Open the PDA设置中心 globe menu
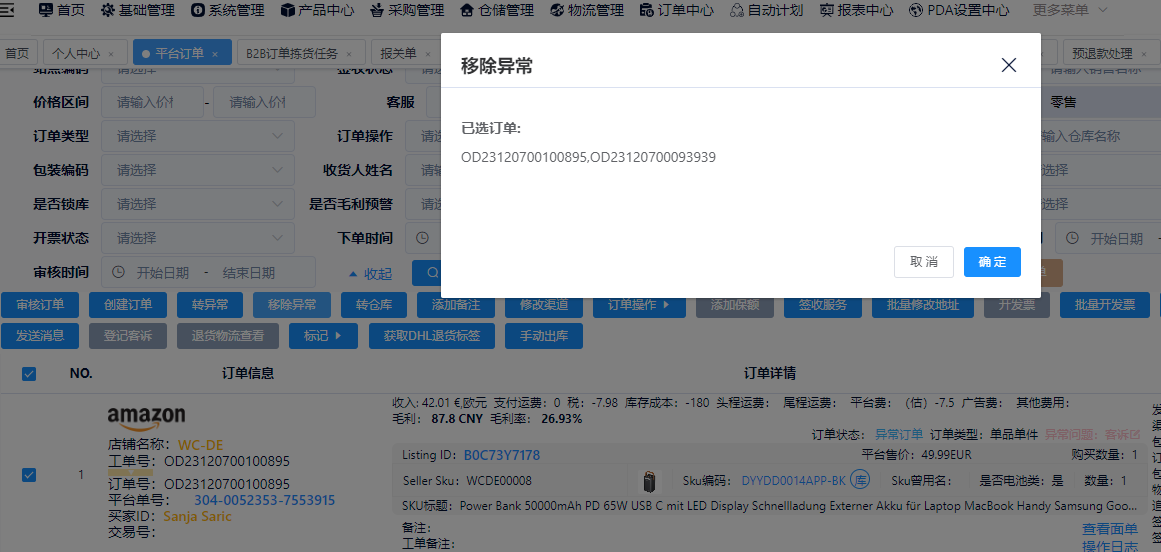1161x552 pixels. [x=959, y=10]
